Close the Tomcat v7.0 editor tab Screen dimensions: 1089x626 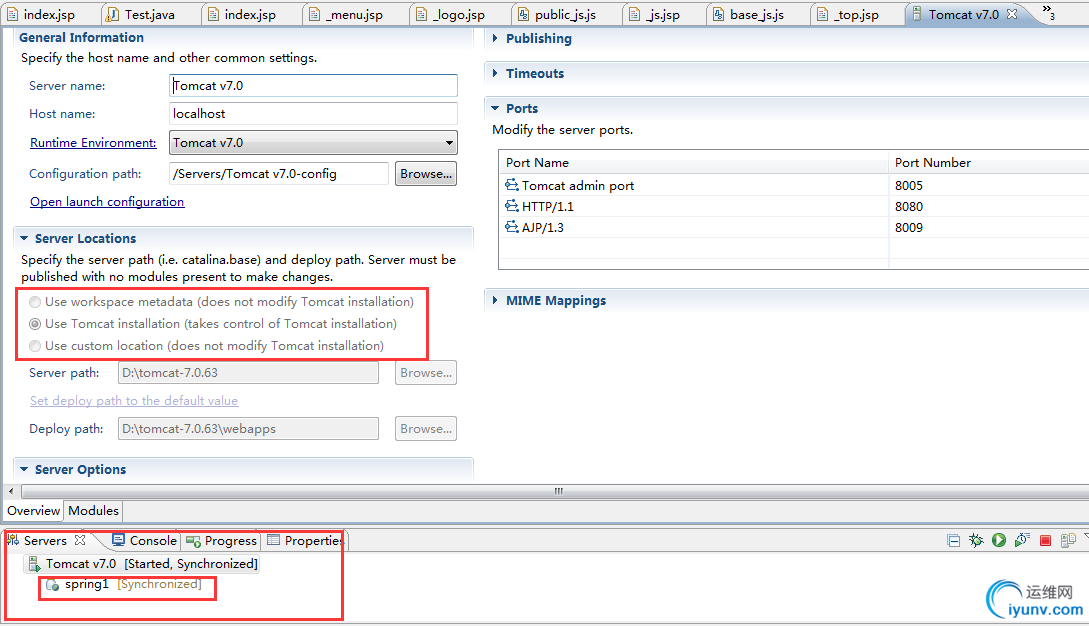click(x=1012, y=14)
